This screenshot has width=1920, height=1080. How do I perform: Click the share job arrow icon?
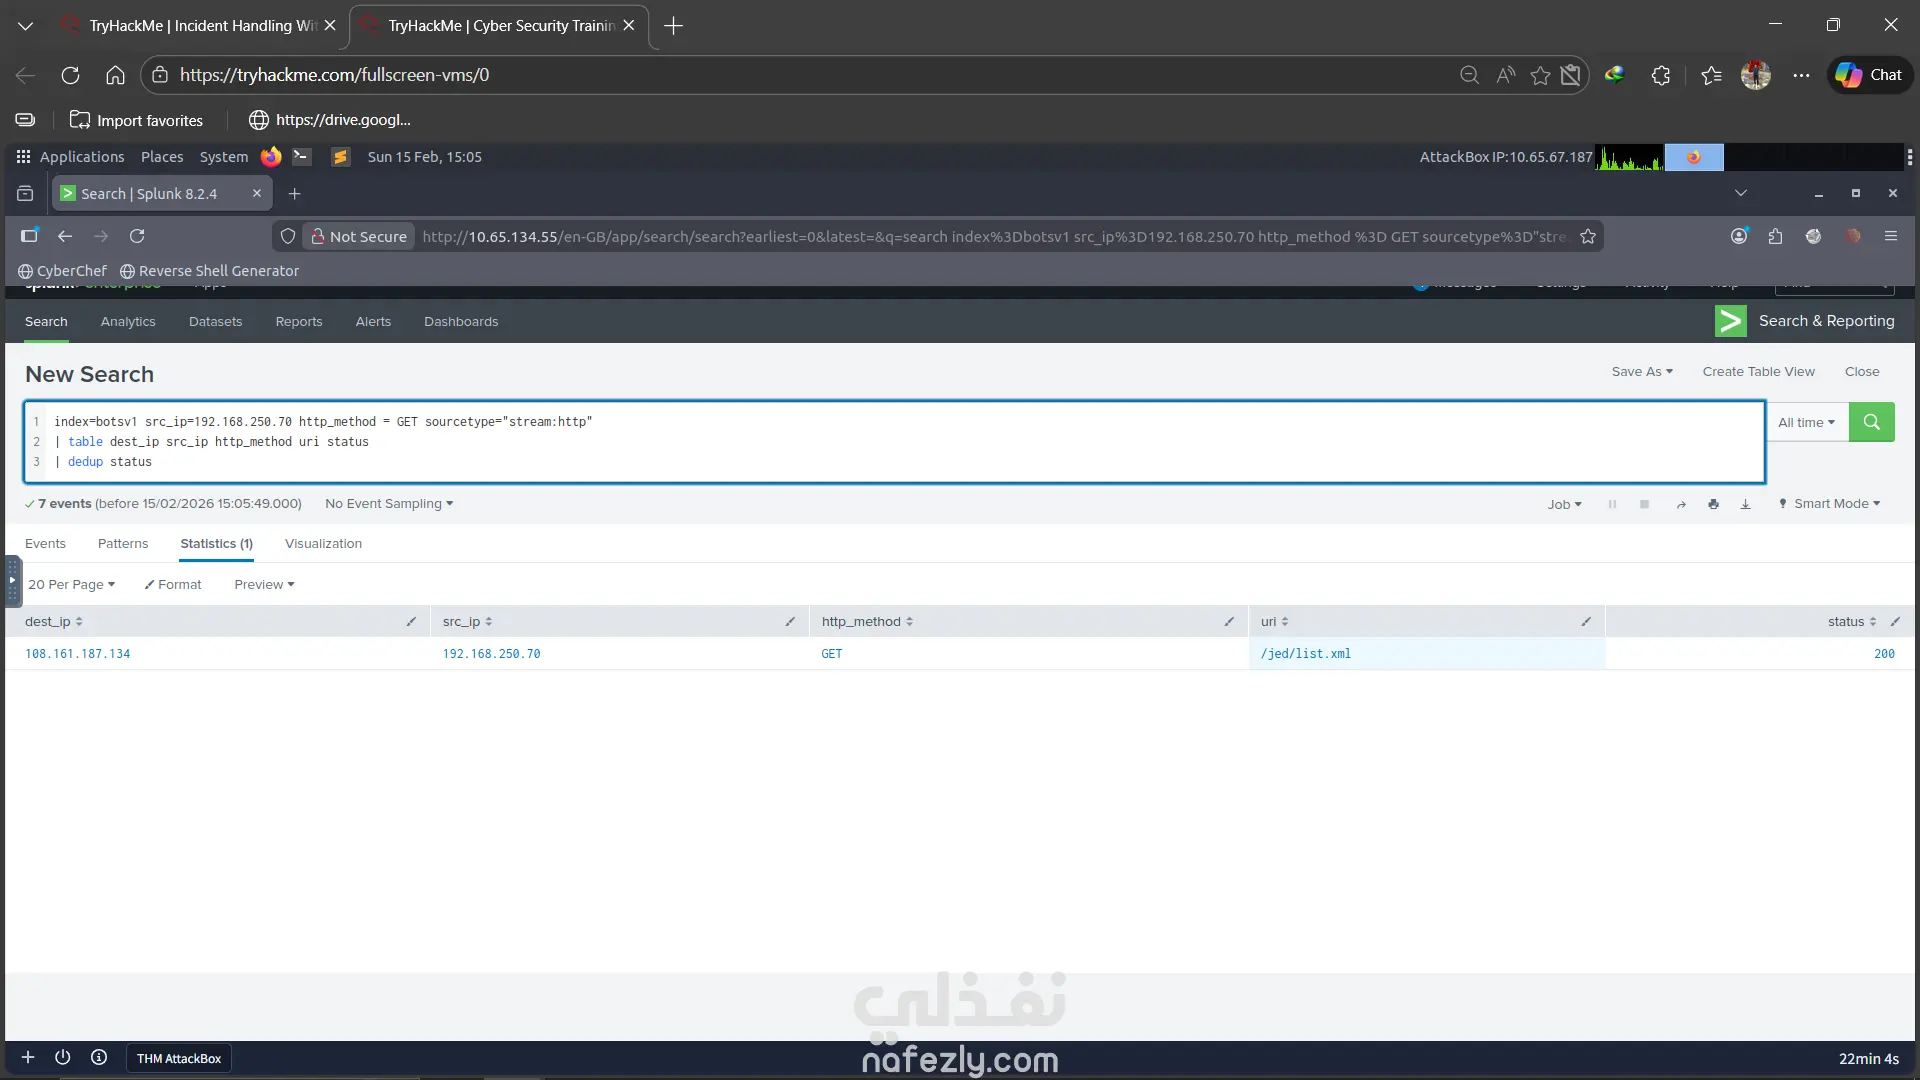point(1681,505)
